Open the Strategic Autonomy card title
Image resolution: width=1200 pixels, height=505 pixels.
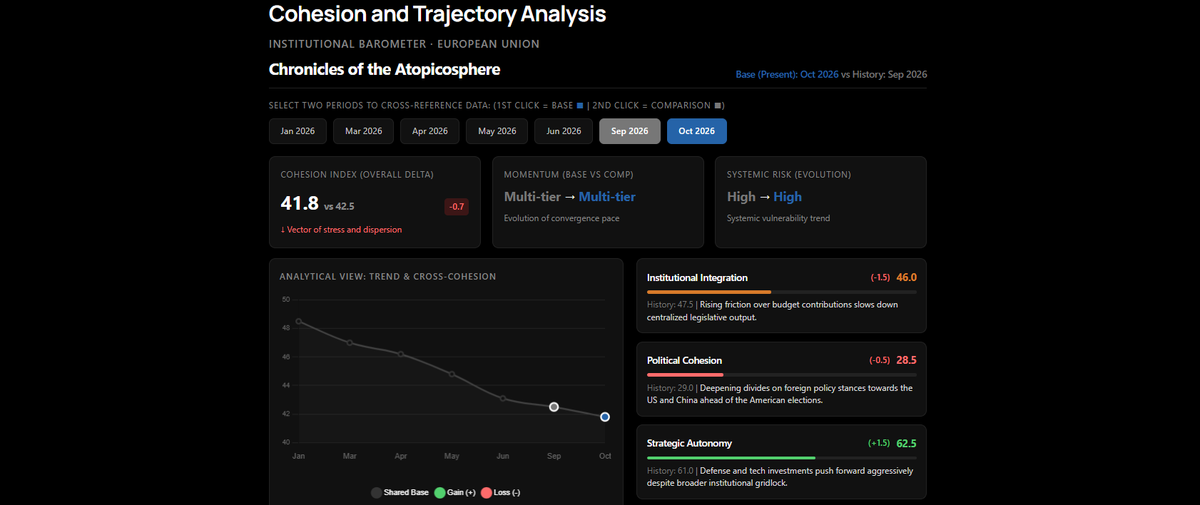tap(690, 443)
